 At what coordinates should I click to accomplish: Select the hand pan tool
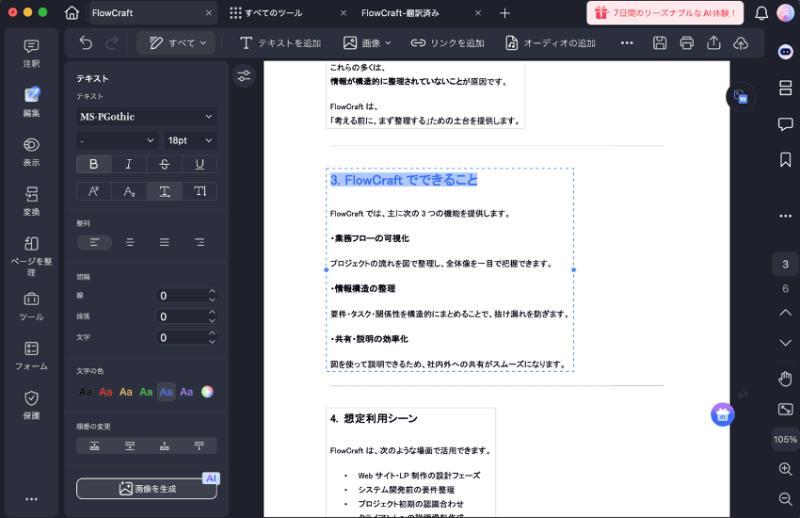point(785,379)
